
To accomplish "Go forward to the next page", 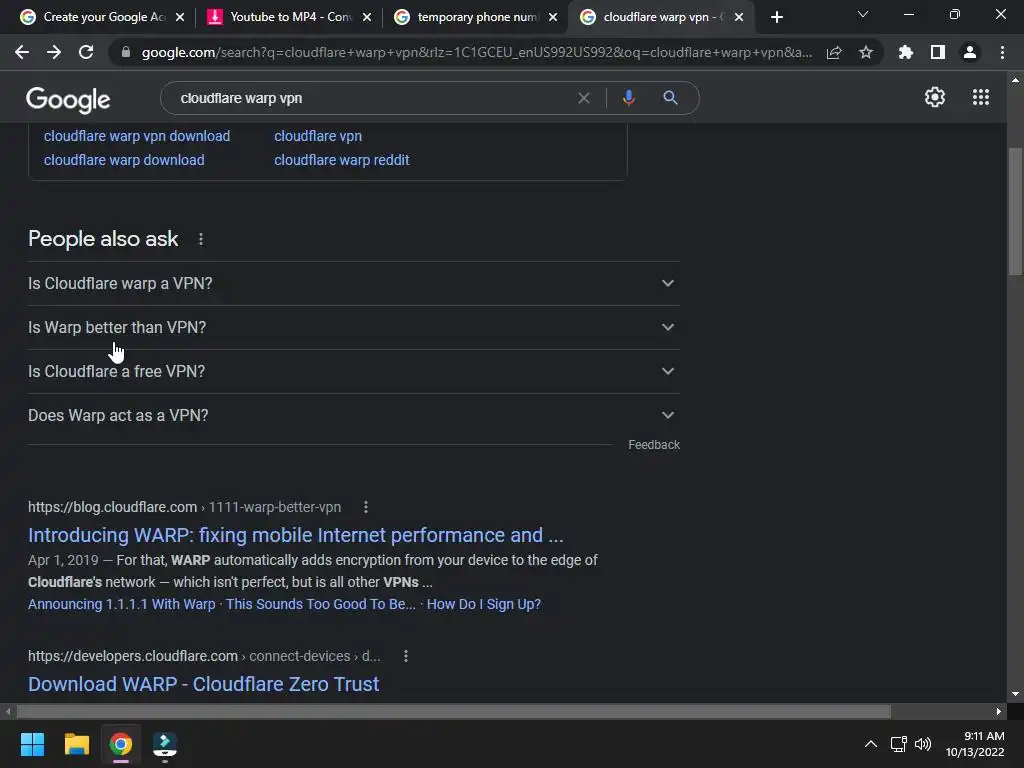I will (x=54, y=52).
